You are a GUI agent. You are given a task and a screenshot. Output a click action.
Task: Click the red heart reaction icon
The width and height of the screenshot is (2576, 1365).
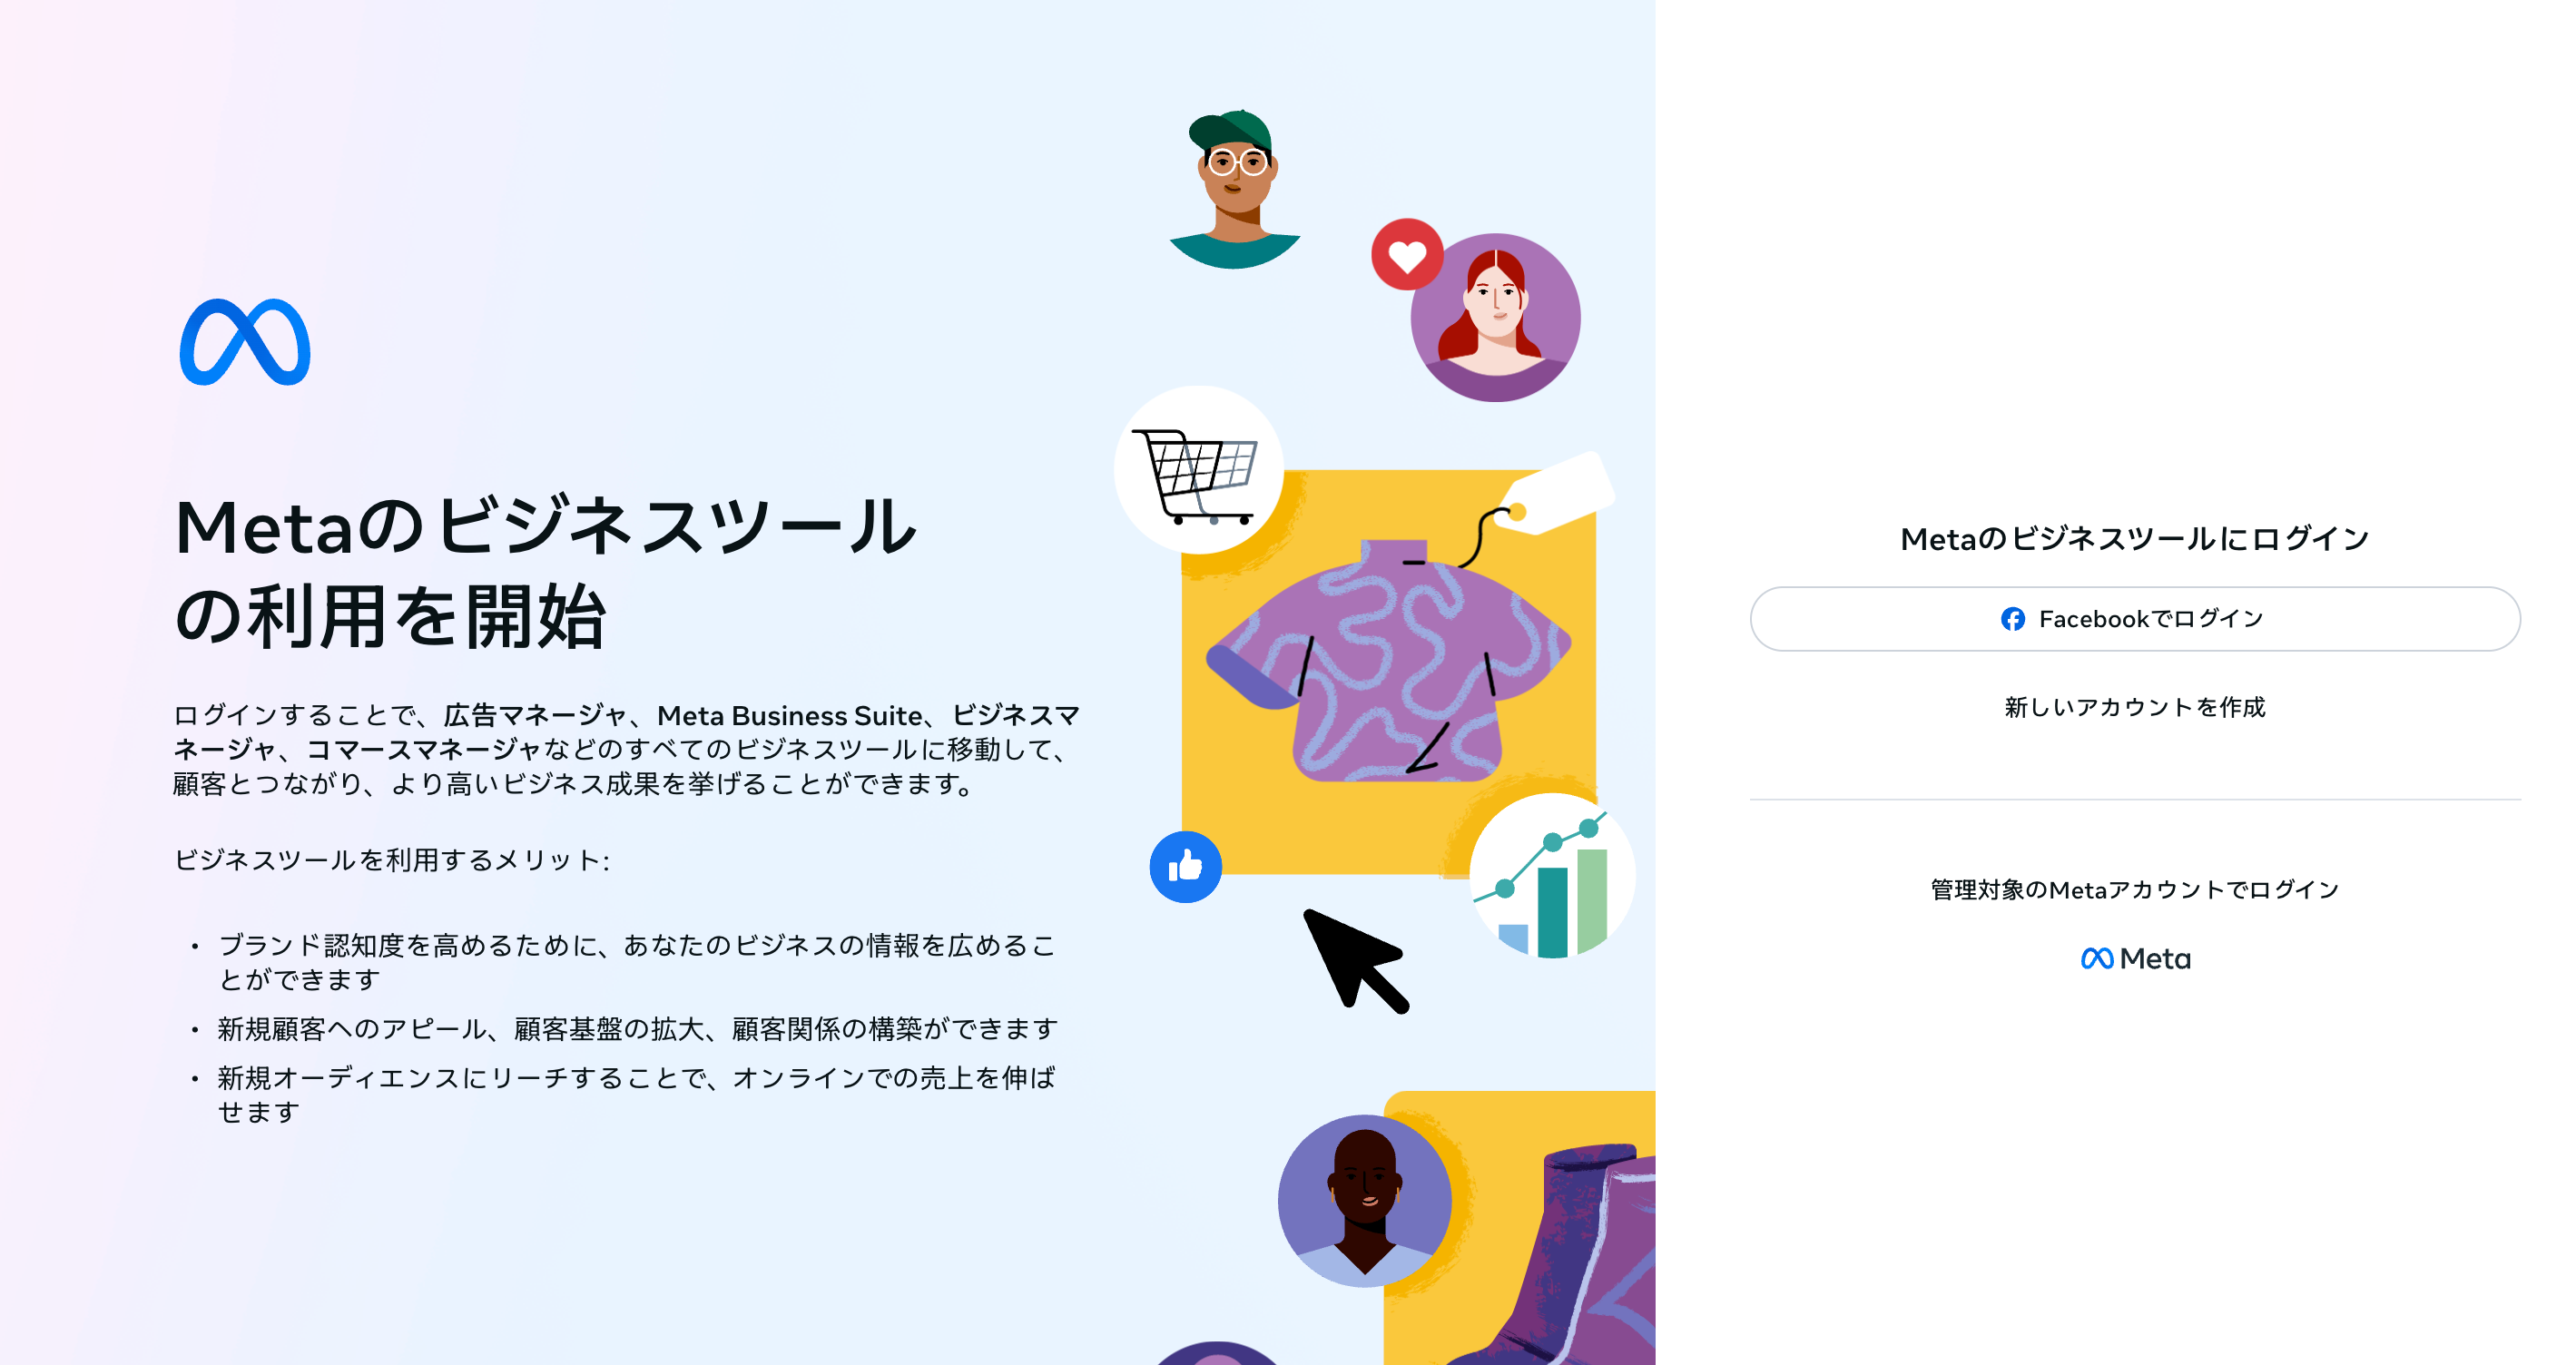(1407, 255)
